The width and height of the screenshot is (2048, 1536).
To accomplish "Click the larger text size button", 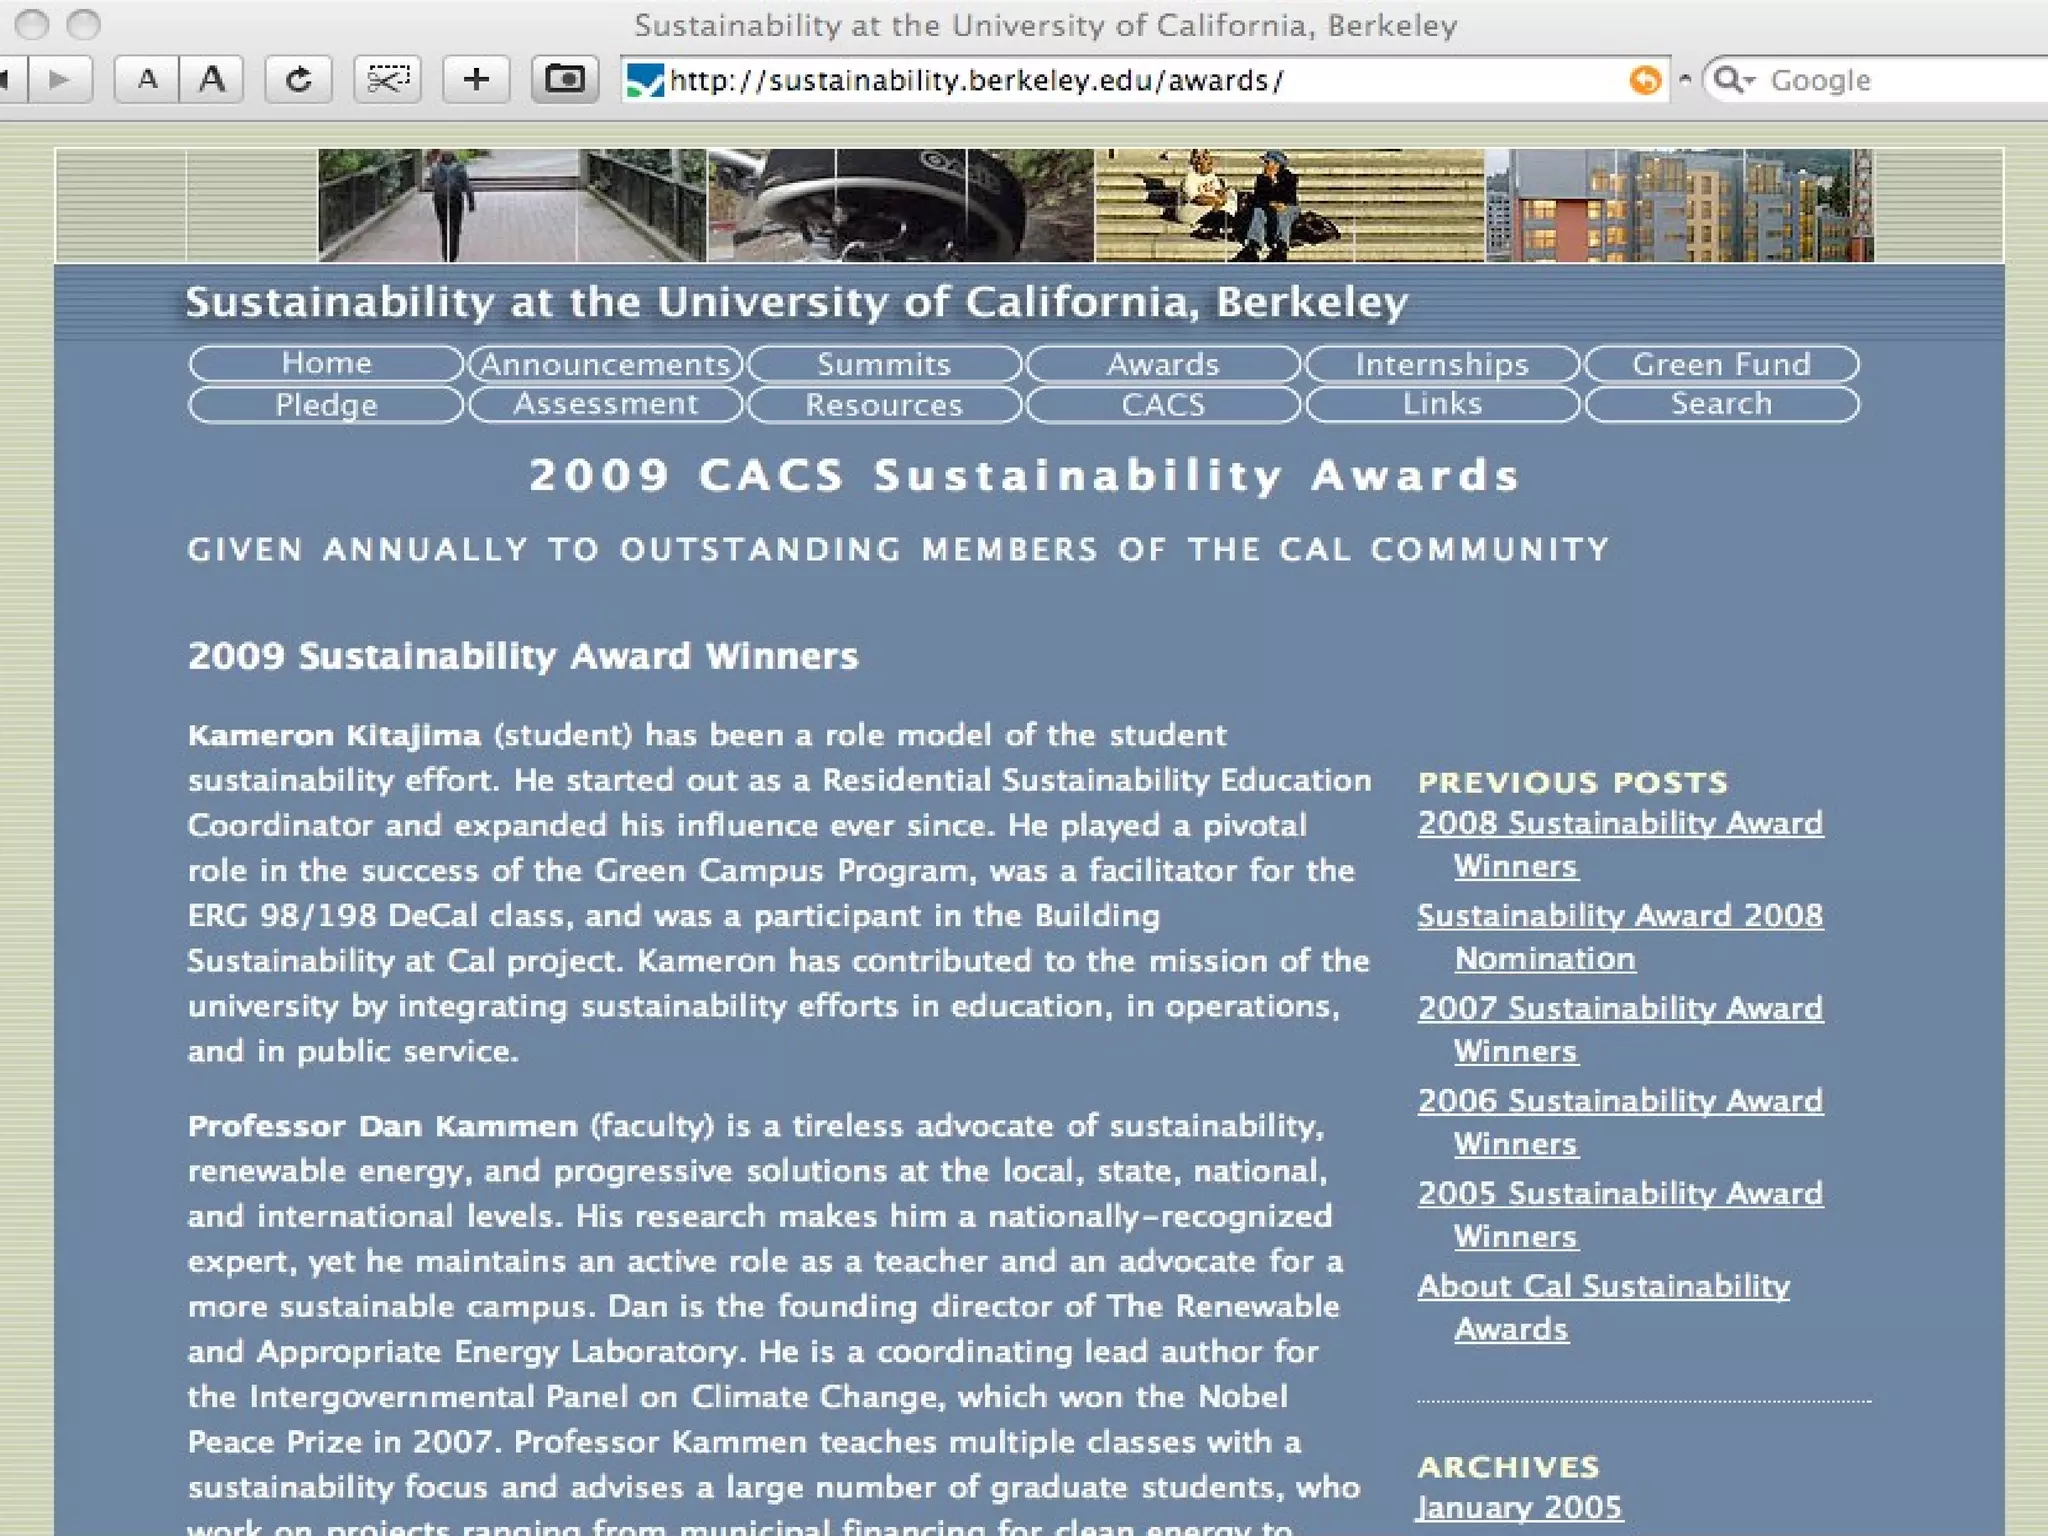I will pos(211,79).
